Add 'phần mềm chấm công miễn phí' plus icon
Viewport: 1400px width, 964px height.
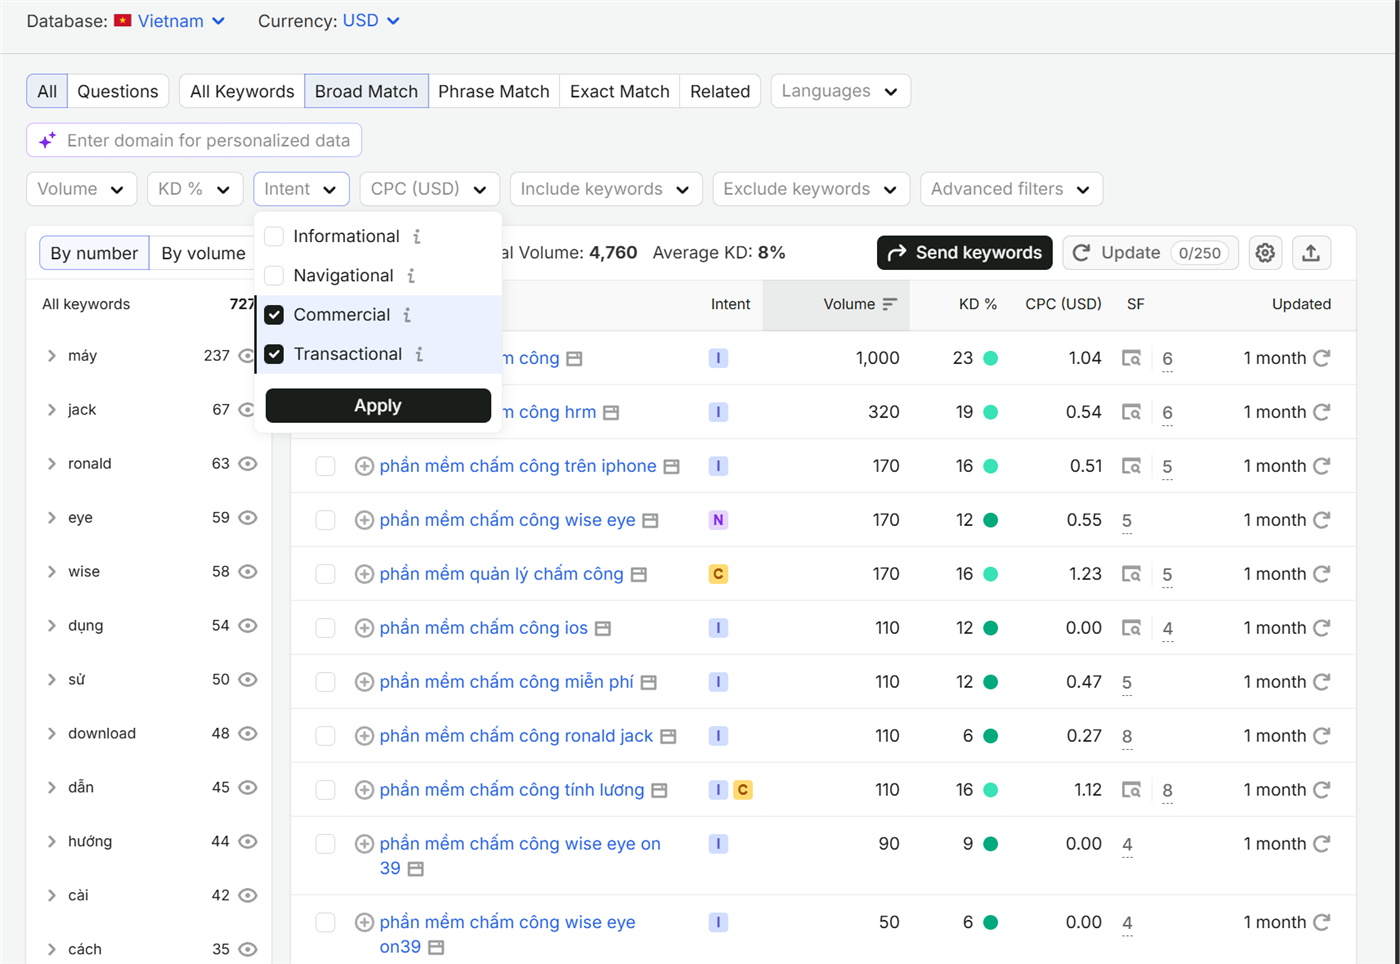click(x=364, y=682)
